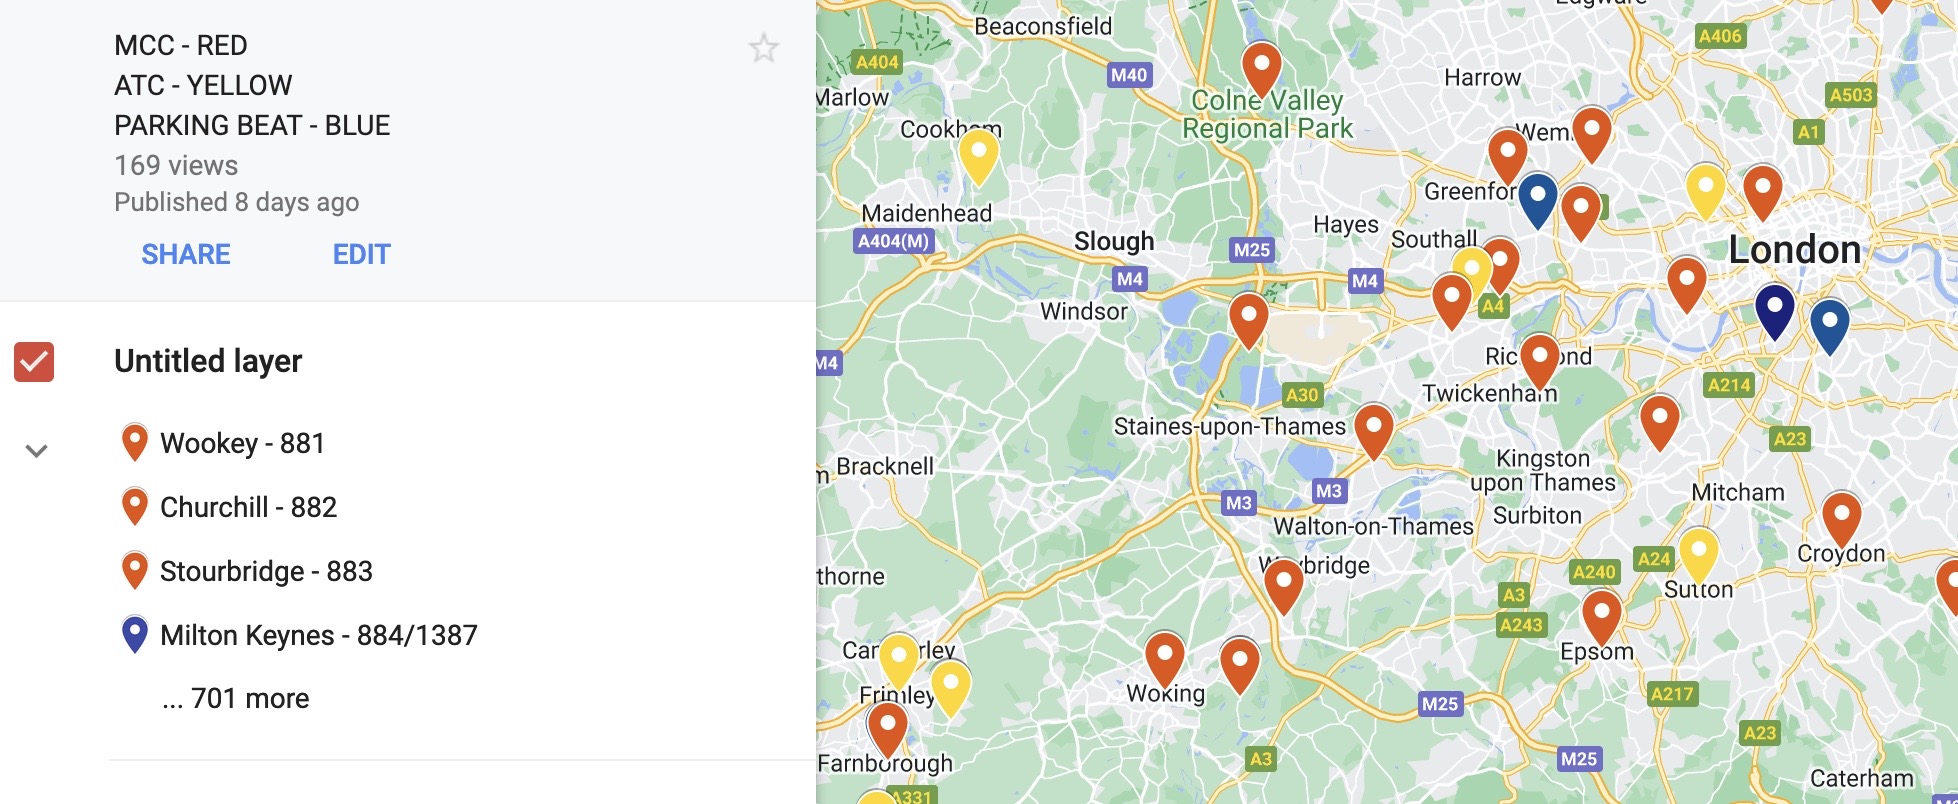
Task: Uncheck the Untitled layer checkbox
Action: [x=34, y=362]
